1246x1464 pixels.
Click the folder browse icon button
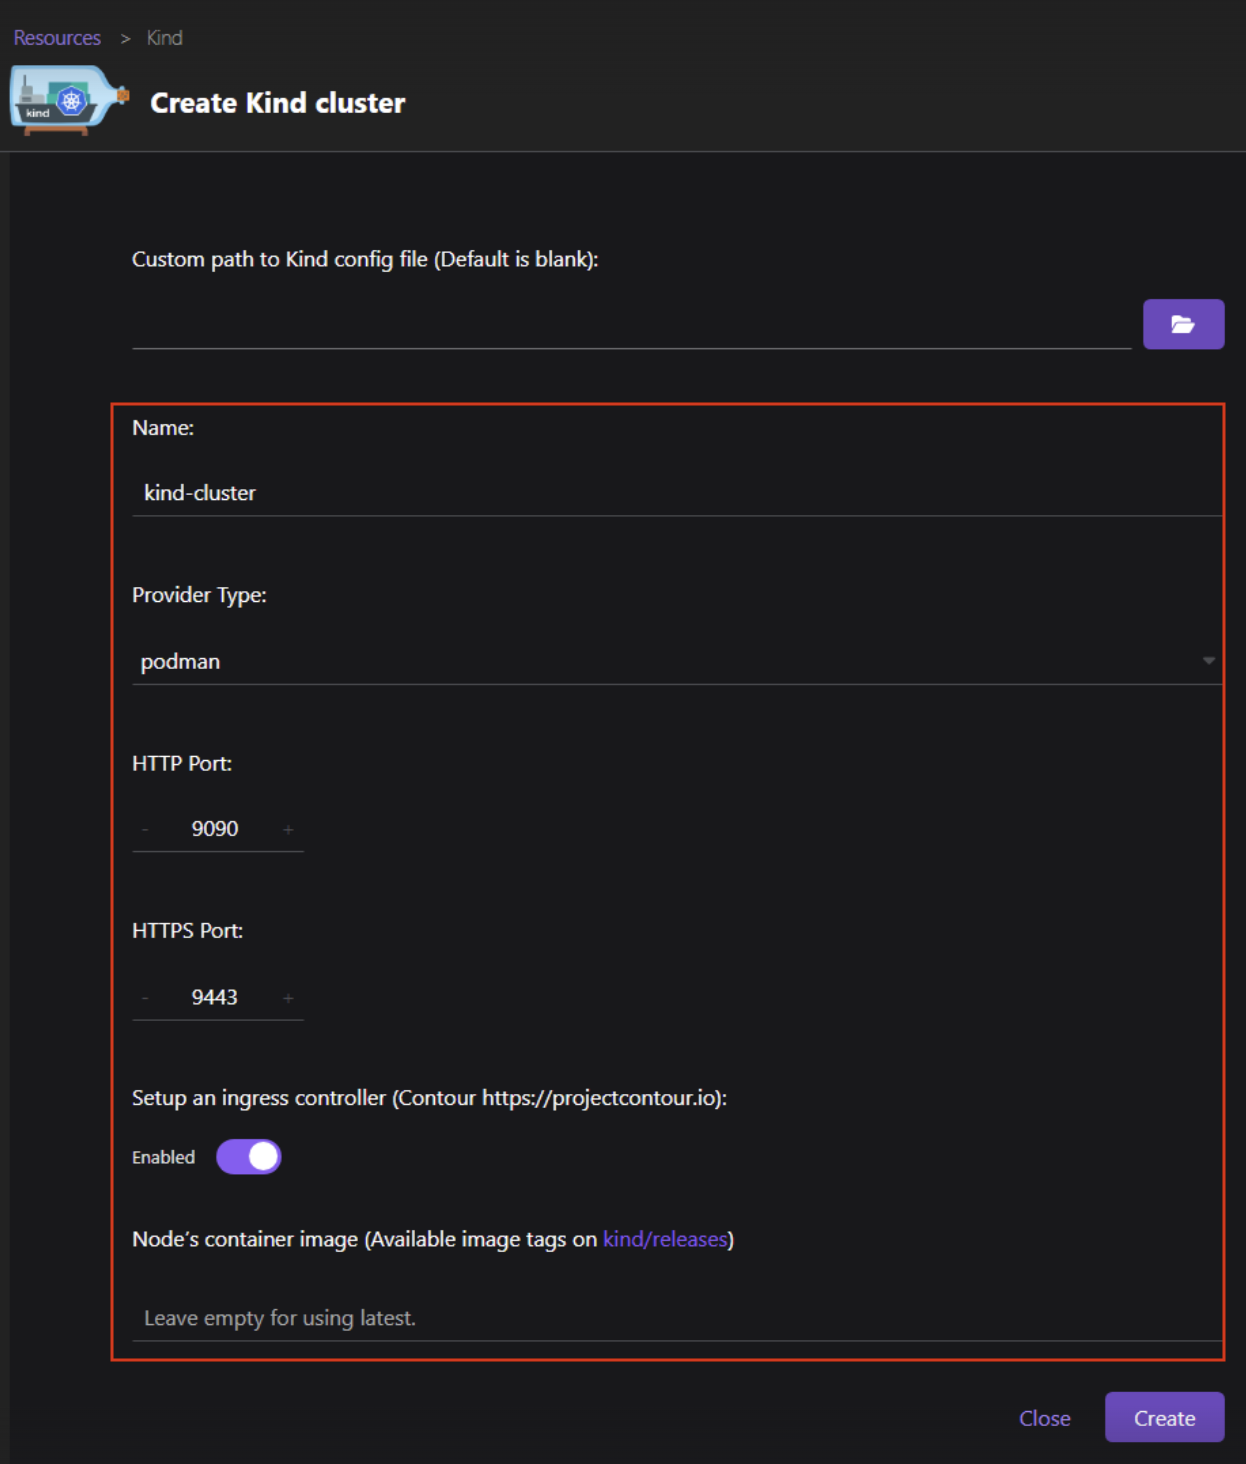click(1183, 324)
